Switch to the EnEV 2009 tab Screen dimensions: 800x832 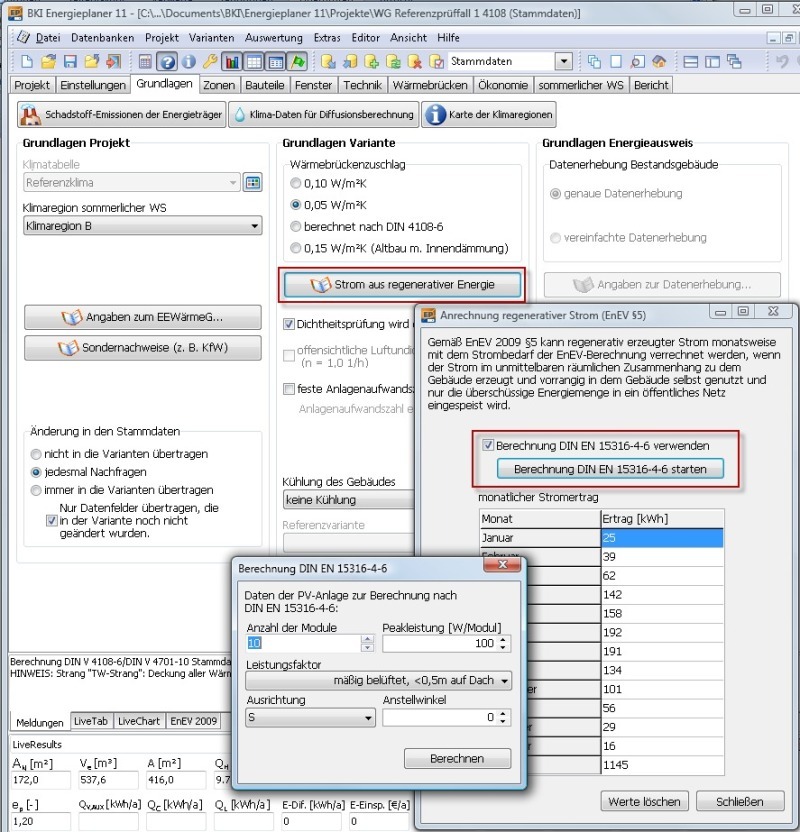pyautogui.click(x=193, y=721)
